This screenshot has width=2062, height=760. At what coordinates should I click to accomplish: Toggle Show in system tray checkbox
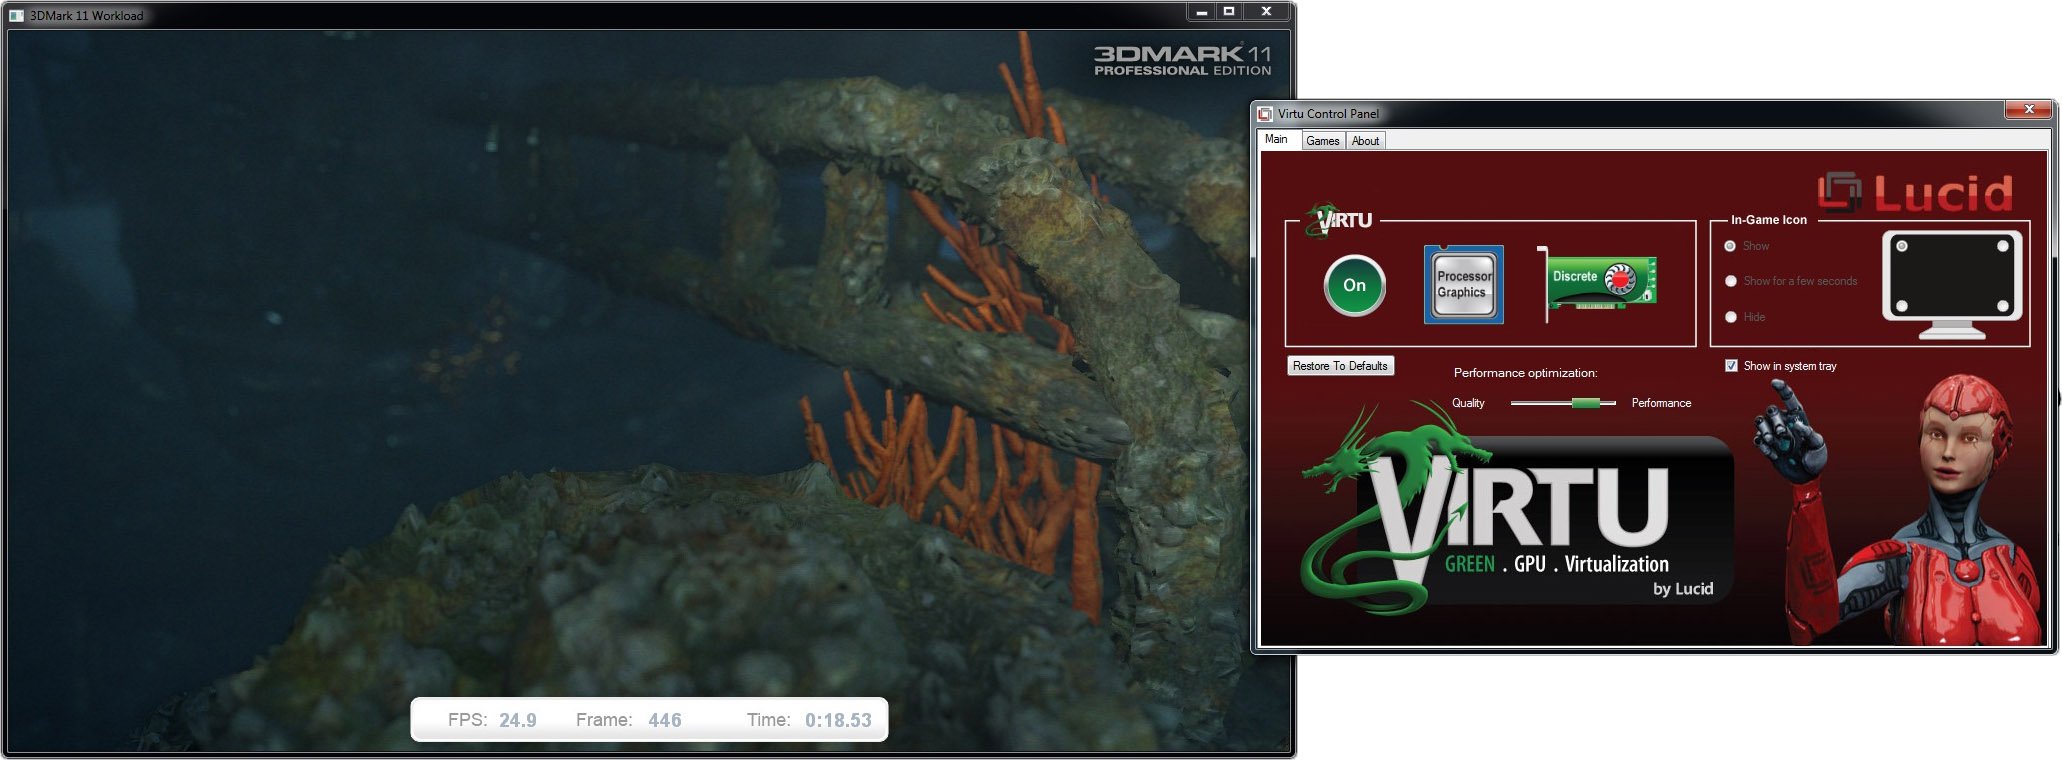pyautogui.click(x=1731, y=366)
